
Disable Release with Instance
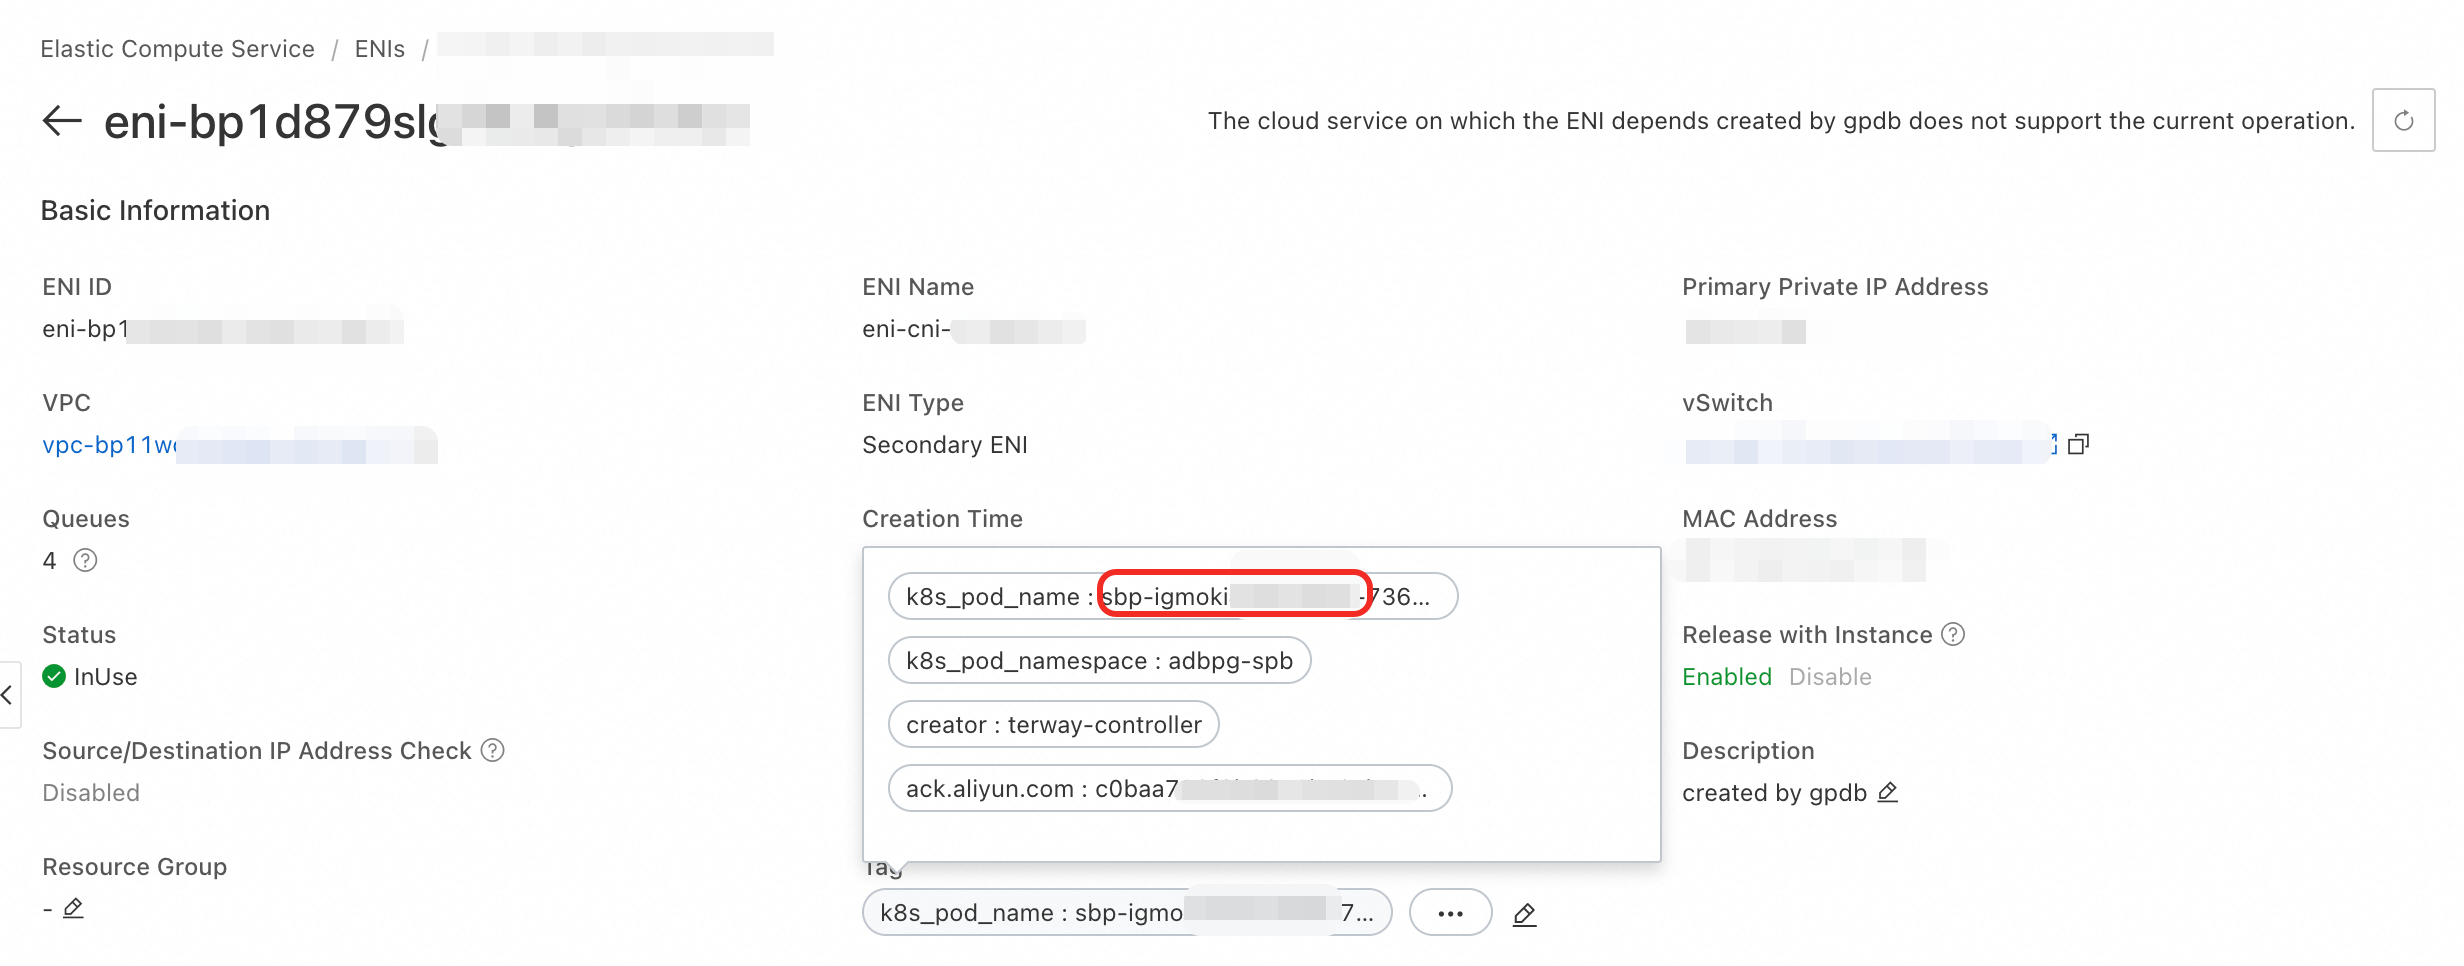tap(1830, 677)
